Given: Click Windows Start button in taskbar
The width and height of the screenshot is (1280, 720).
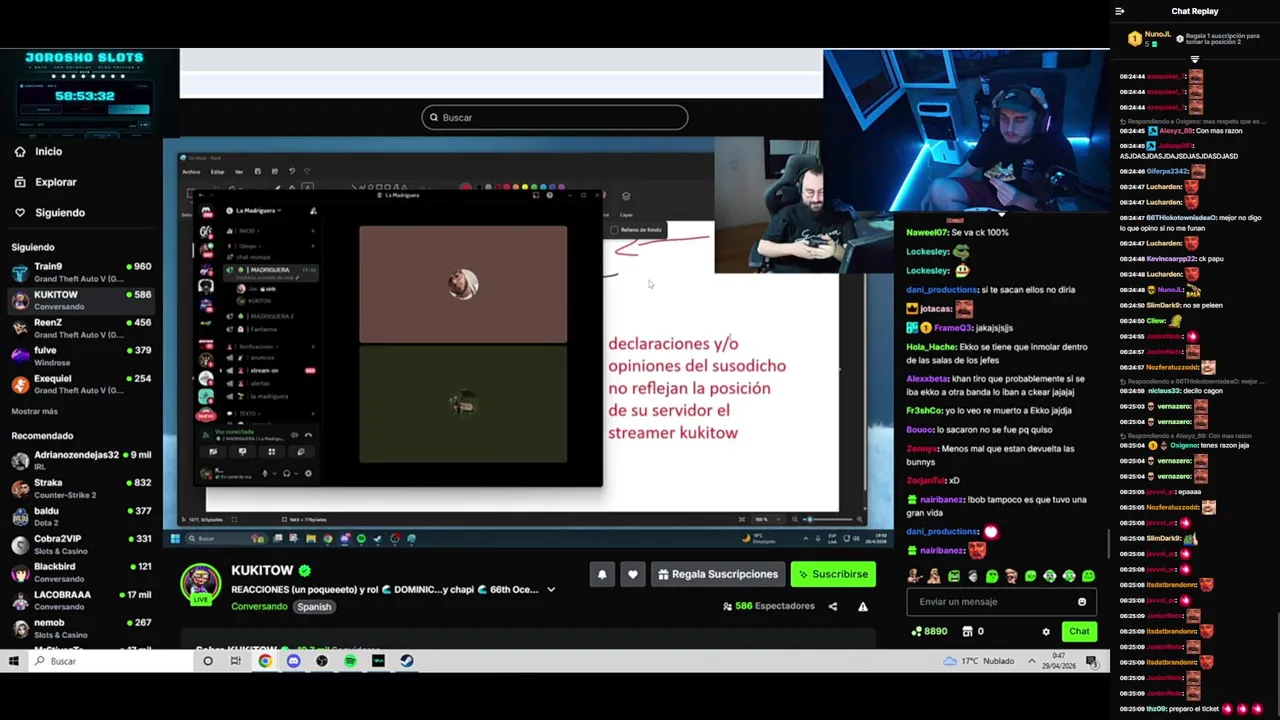Looking at the screenshot, I should click(14, 661).
